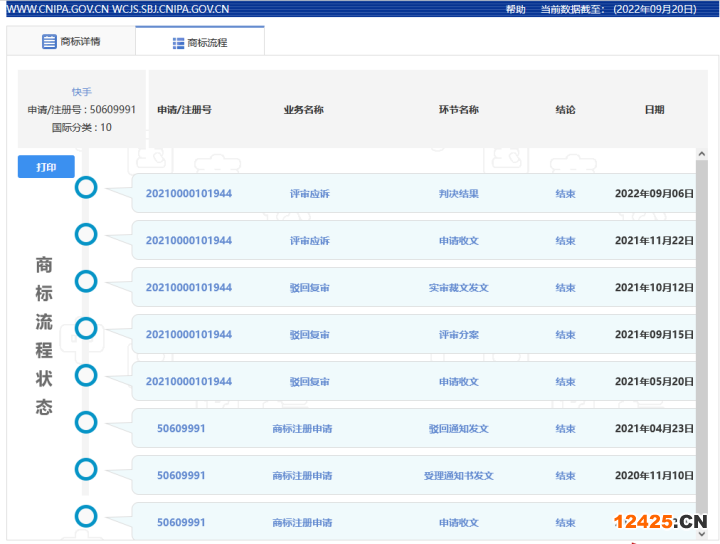Select 驳回通知发文 stage text

coord(458,429)
